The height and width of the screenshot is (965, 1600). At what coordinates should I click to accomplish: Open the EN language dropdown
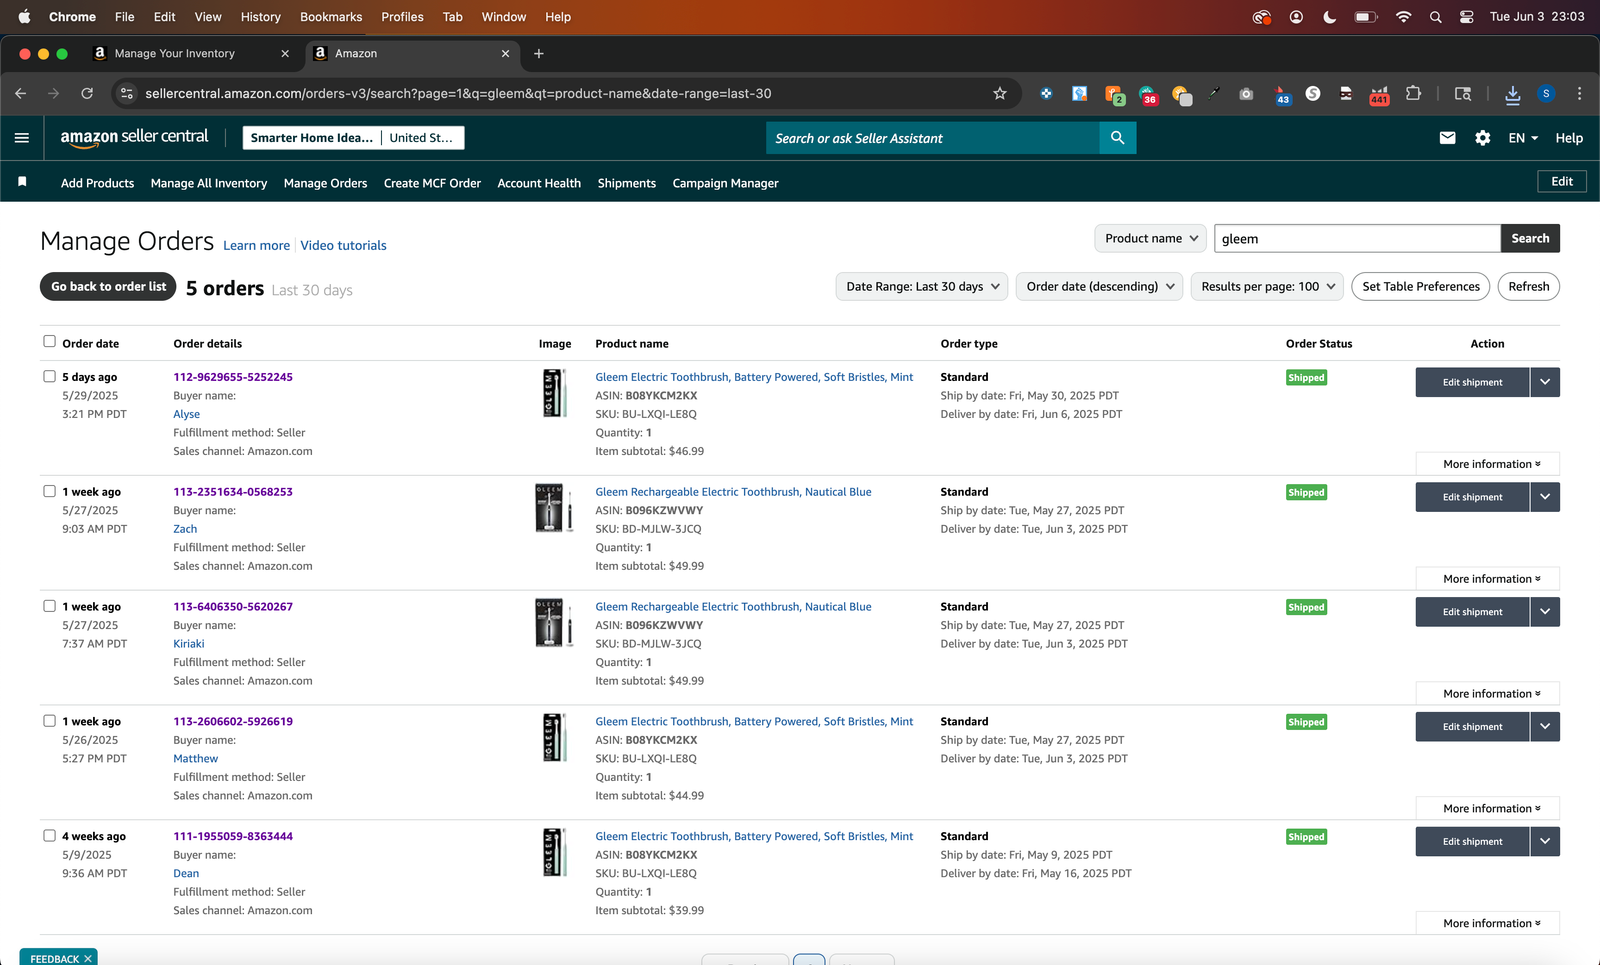(x=1523, y=138)
